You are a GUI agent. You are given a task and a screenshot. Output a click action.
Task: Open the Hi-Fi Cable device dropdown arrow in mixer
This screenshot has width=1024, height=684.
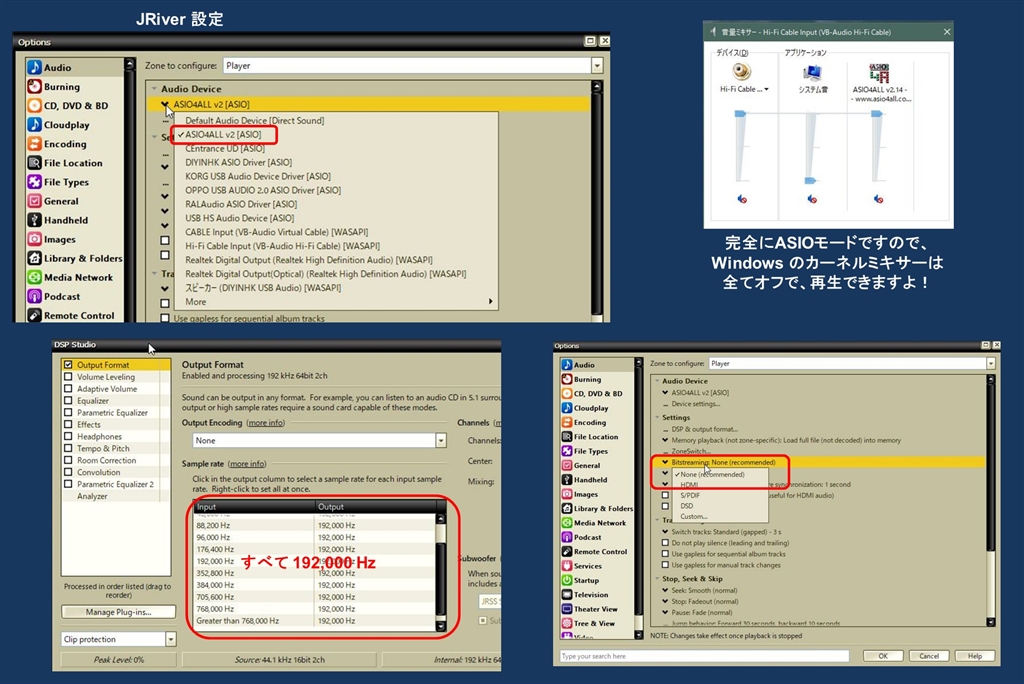767,90
